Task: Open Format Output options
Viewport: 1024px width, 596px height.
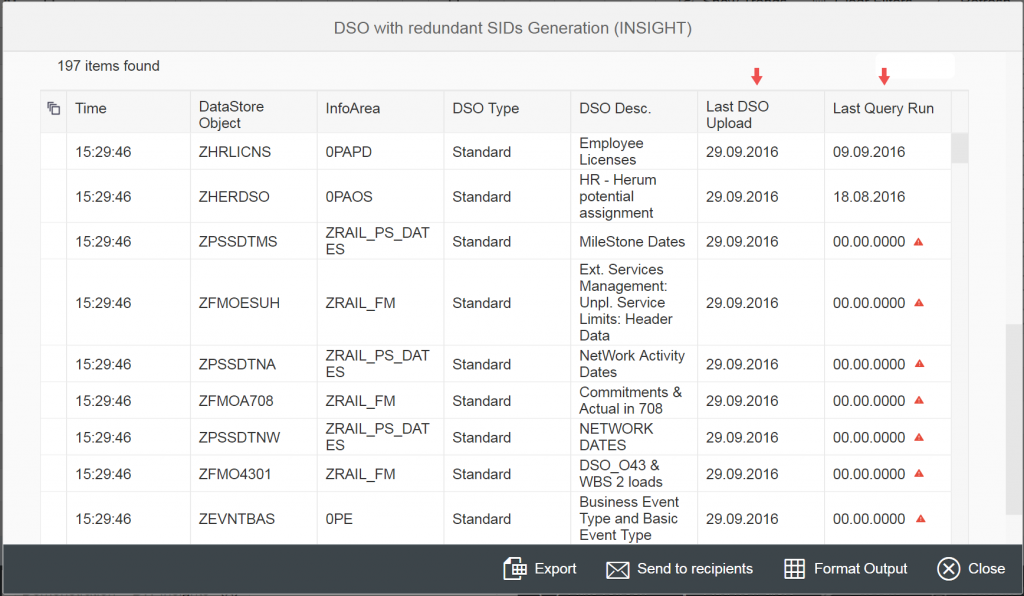Action: 846,568
